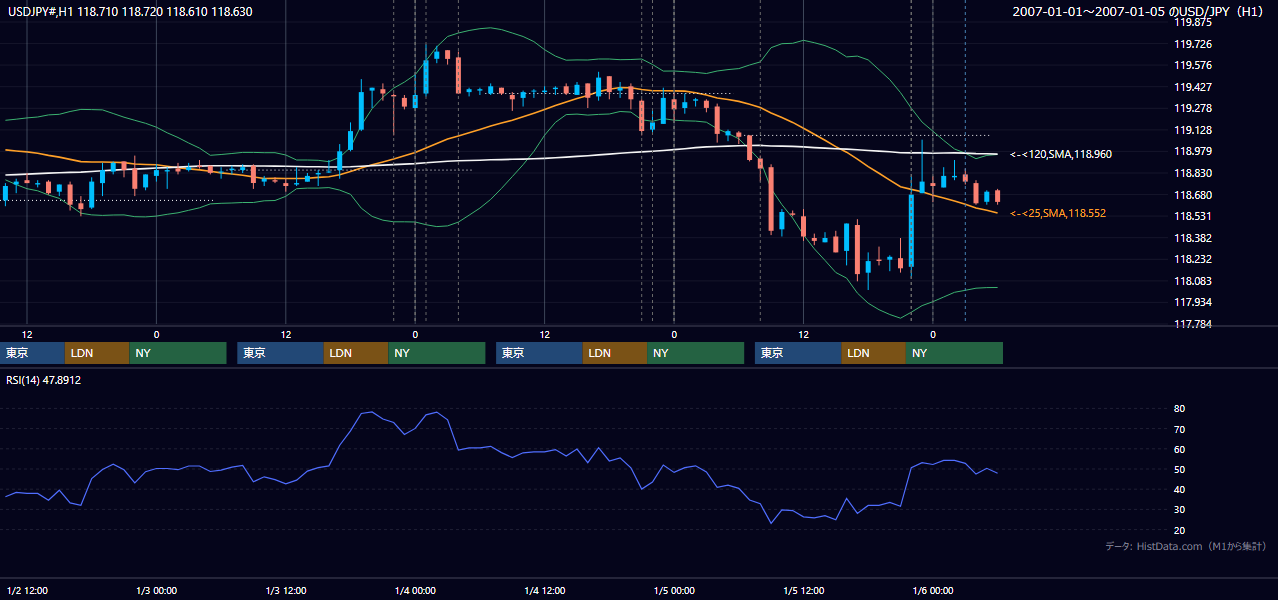Click price axis value 119.128

coord(1193,130)
